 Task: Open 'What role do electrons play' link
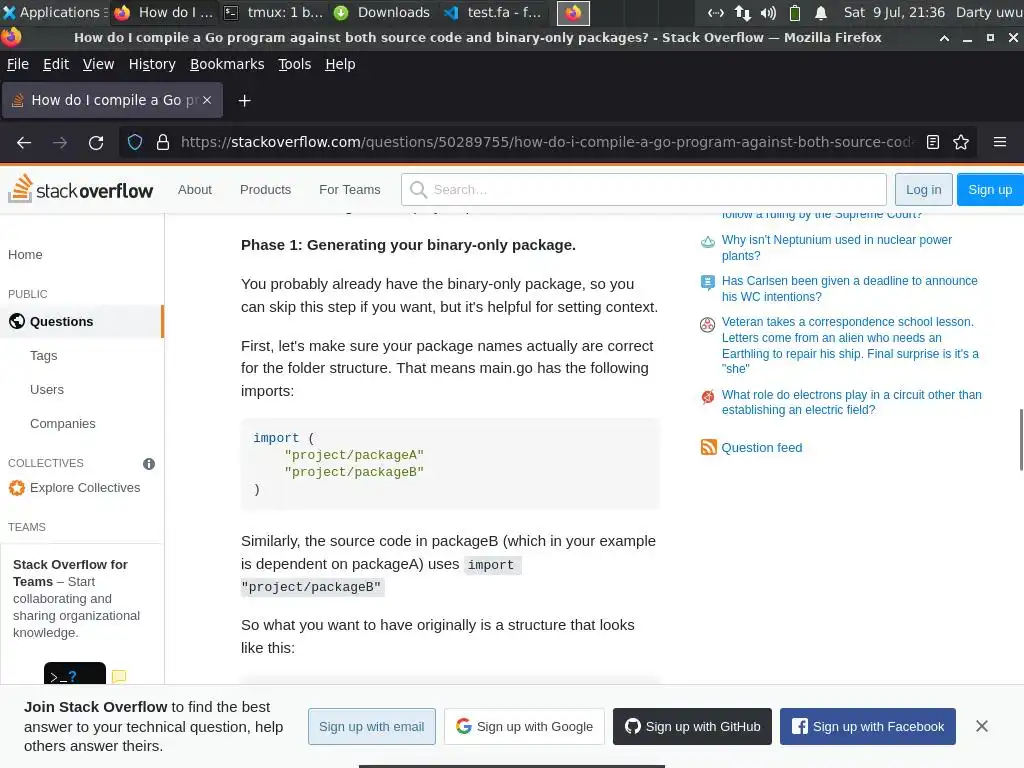(851, 402)
